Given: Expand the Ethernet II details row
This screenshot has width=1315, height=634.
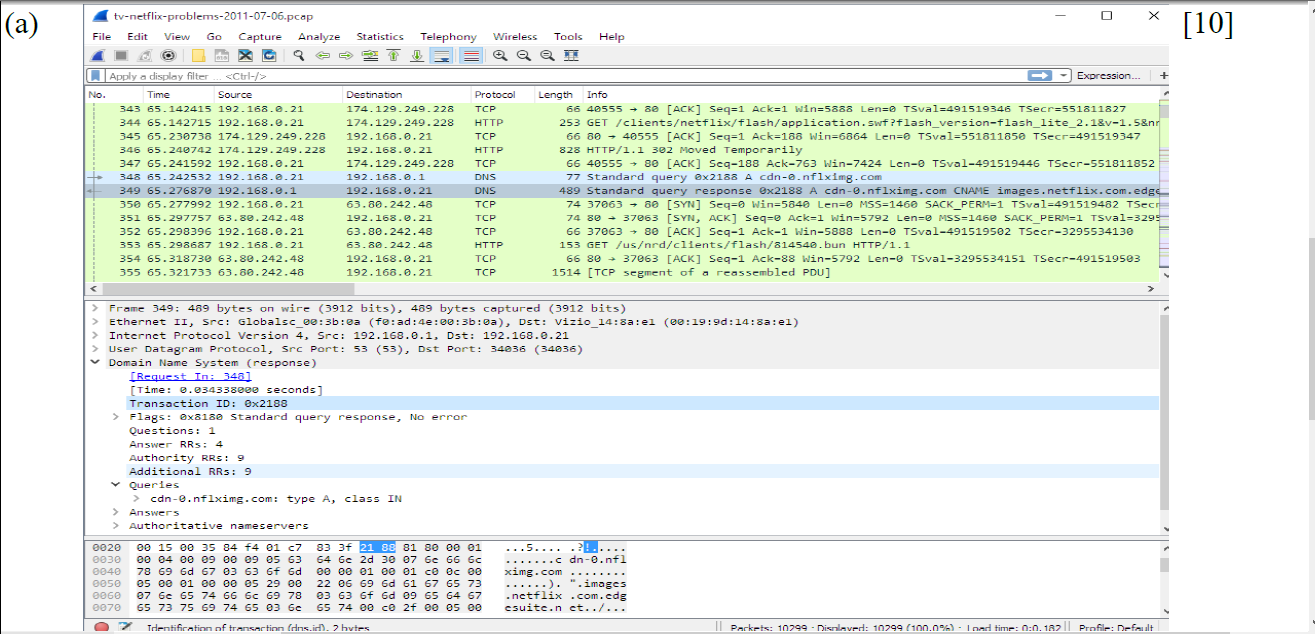Looking at the screenshot, I should tap(95, 322).
